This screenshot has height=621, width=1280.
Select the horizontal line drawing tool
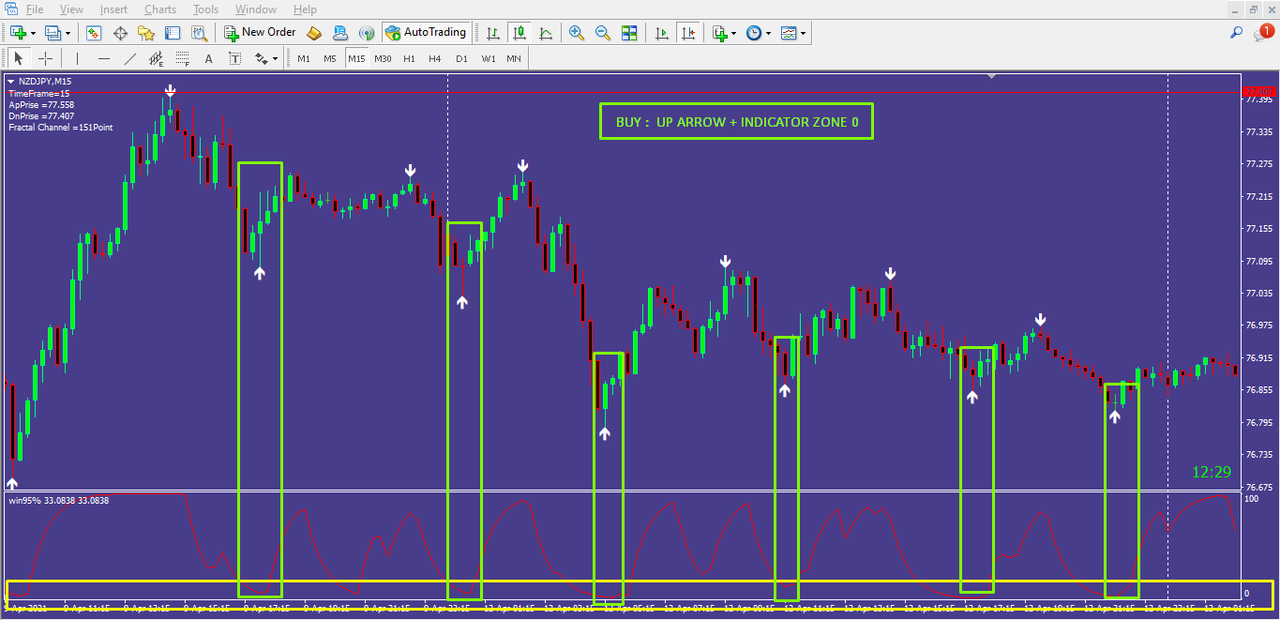(103, 58)
